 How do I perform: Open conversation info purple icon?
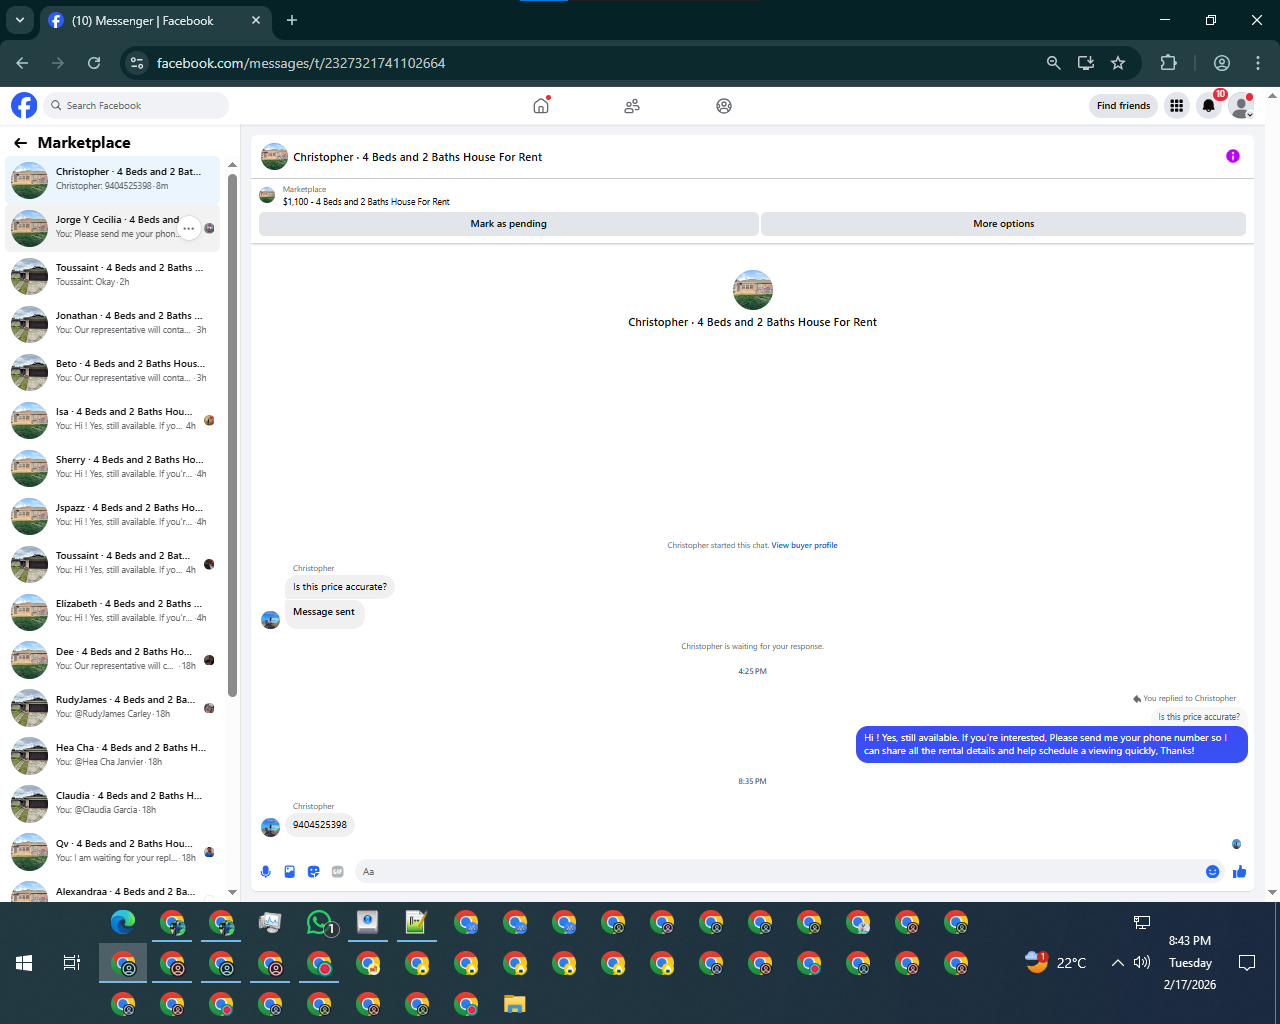coord(1233,156)
